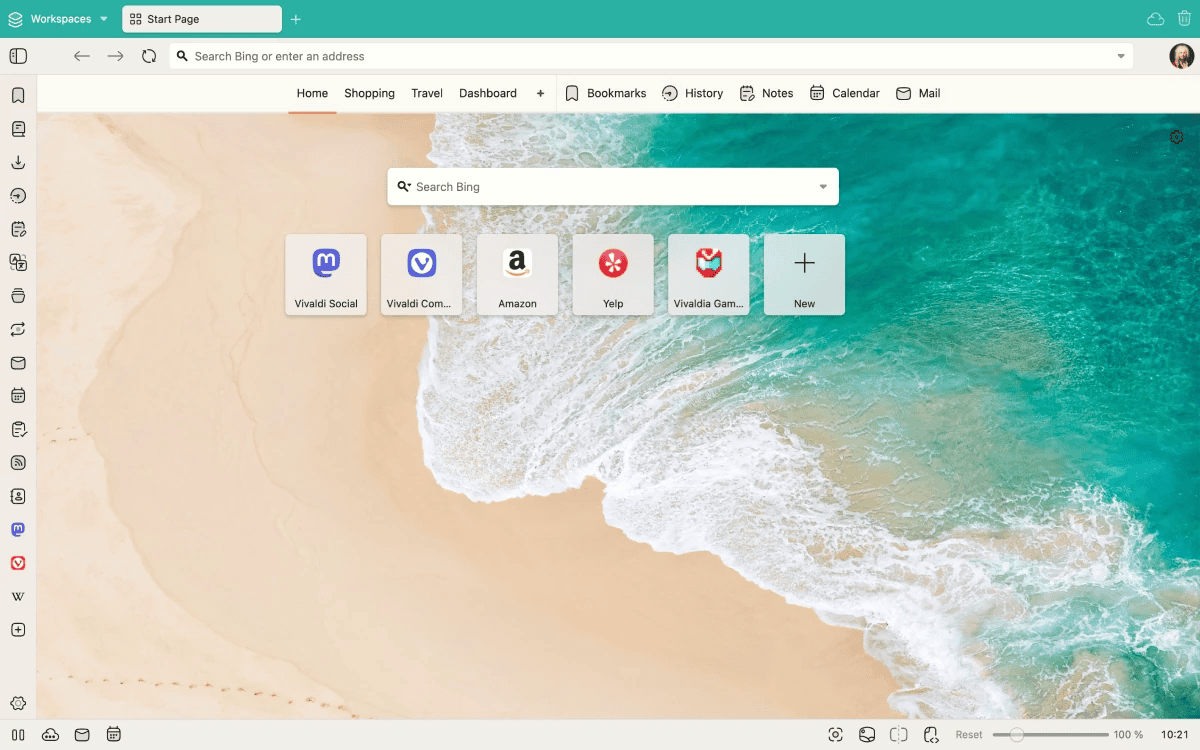Viewport: 1200px width, 750px height.
Task: Open the Amazon speed dial thumbnail
Action: point(517,274)
